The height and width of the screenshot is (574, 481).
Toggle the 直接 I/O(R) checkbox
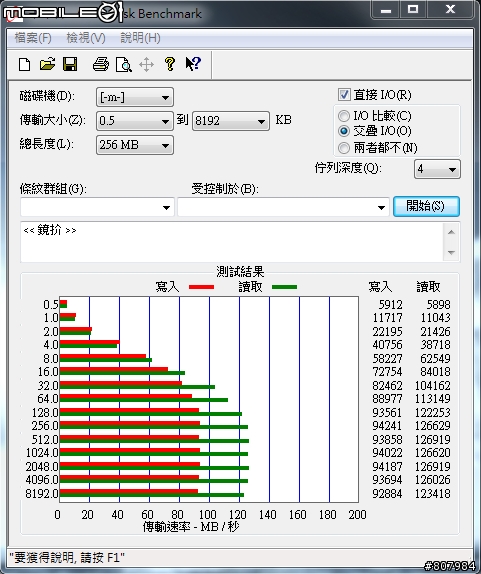(344, 94)
